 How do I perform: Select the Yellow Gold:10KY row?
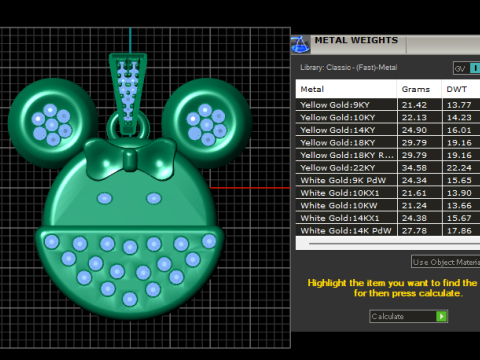388,117
